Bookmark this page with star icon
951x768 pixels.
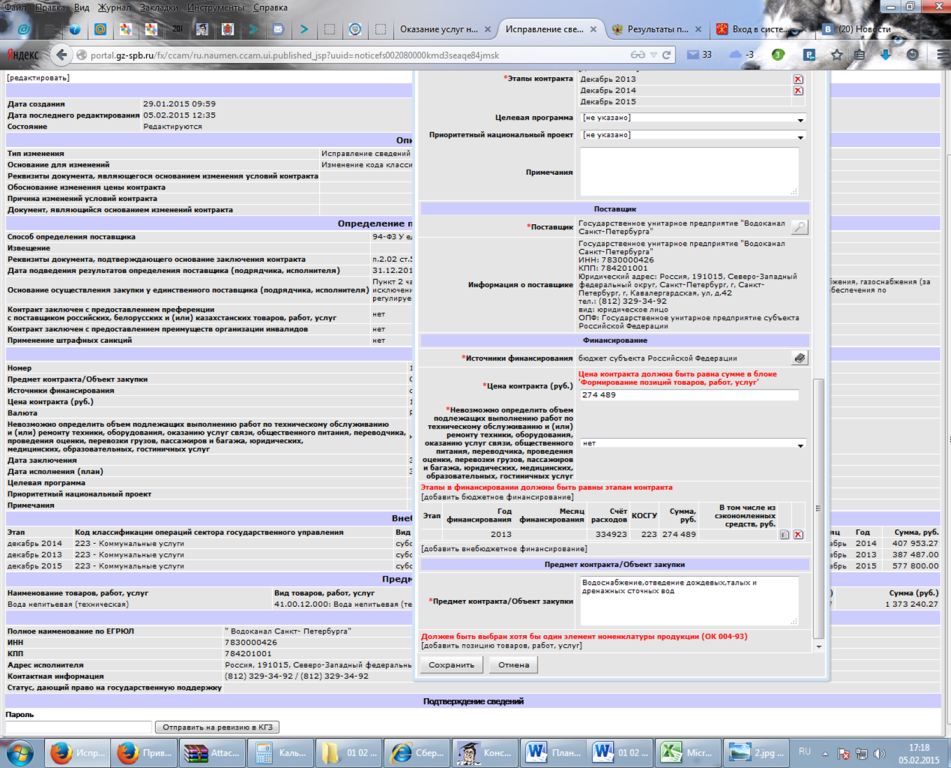coord(837,55)
